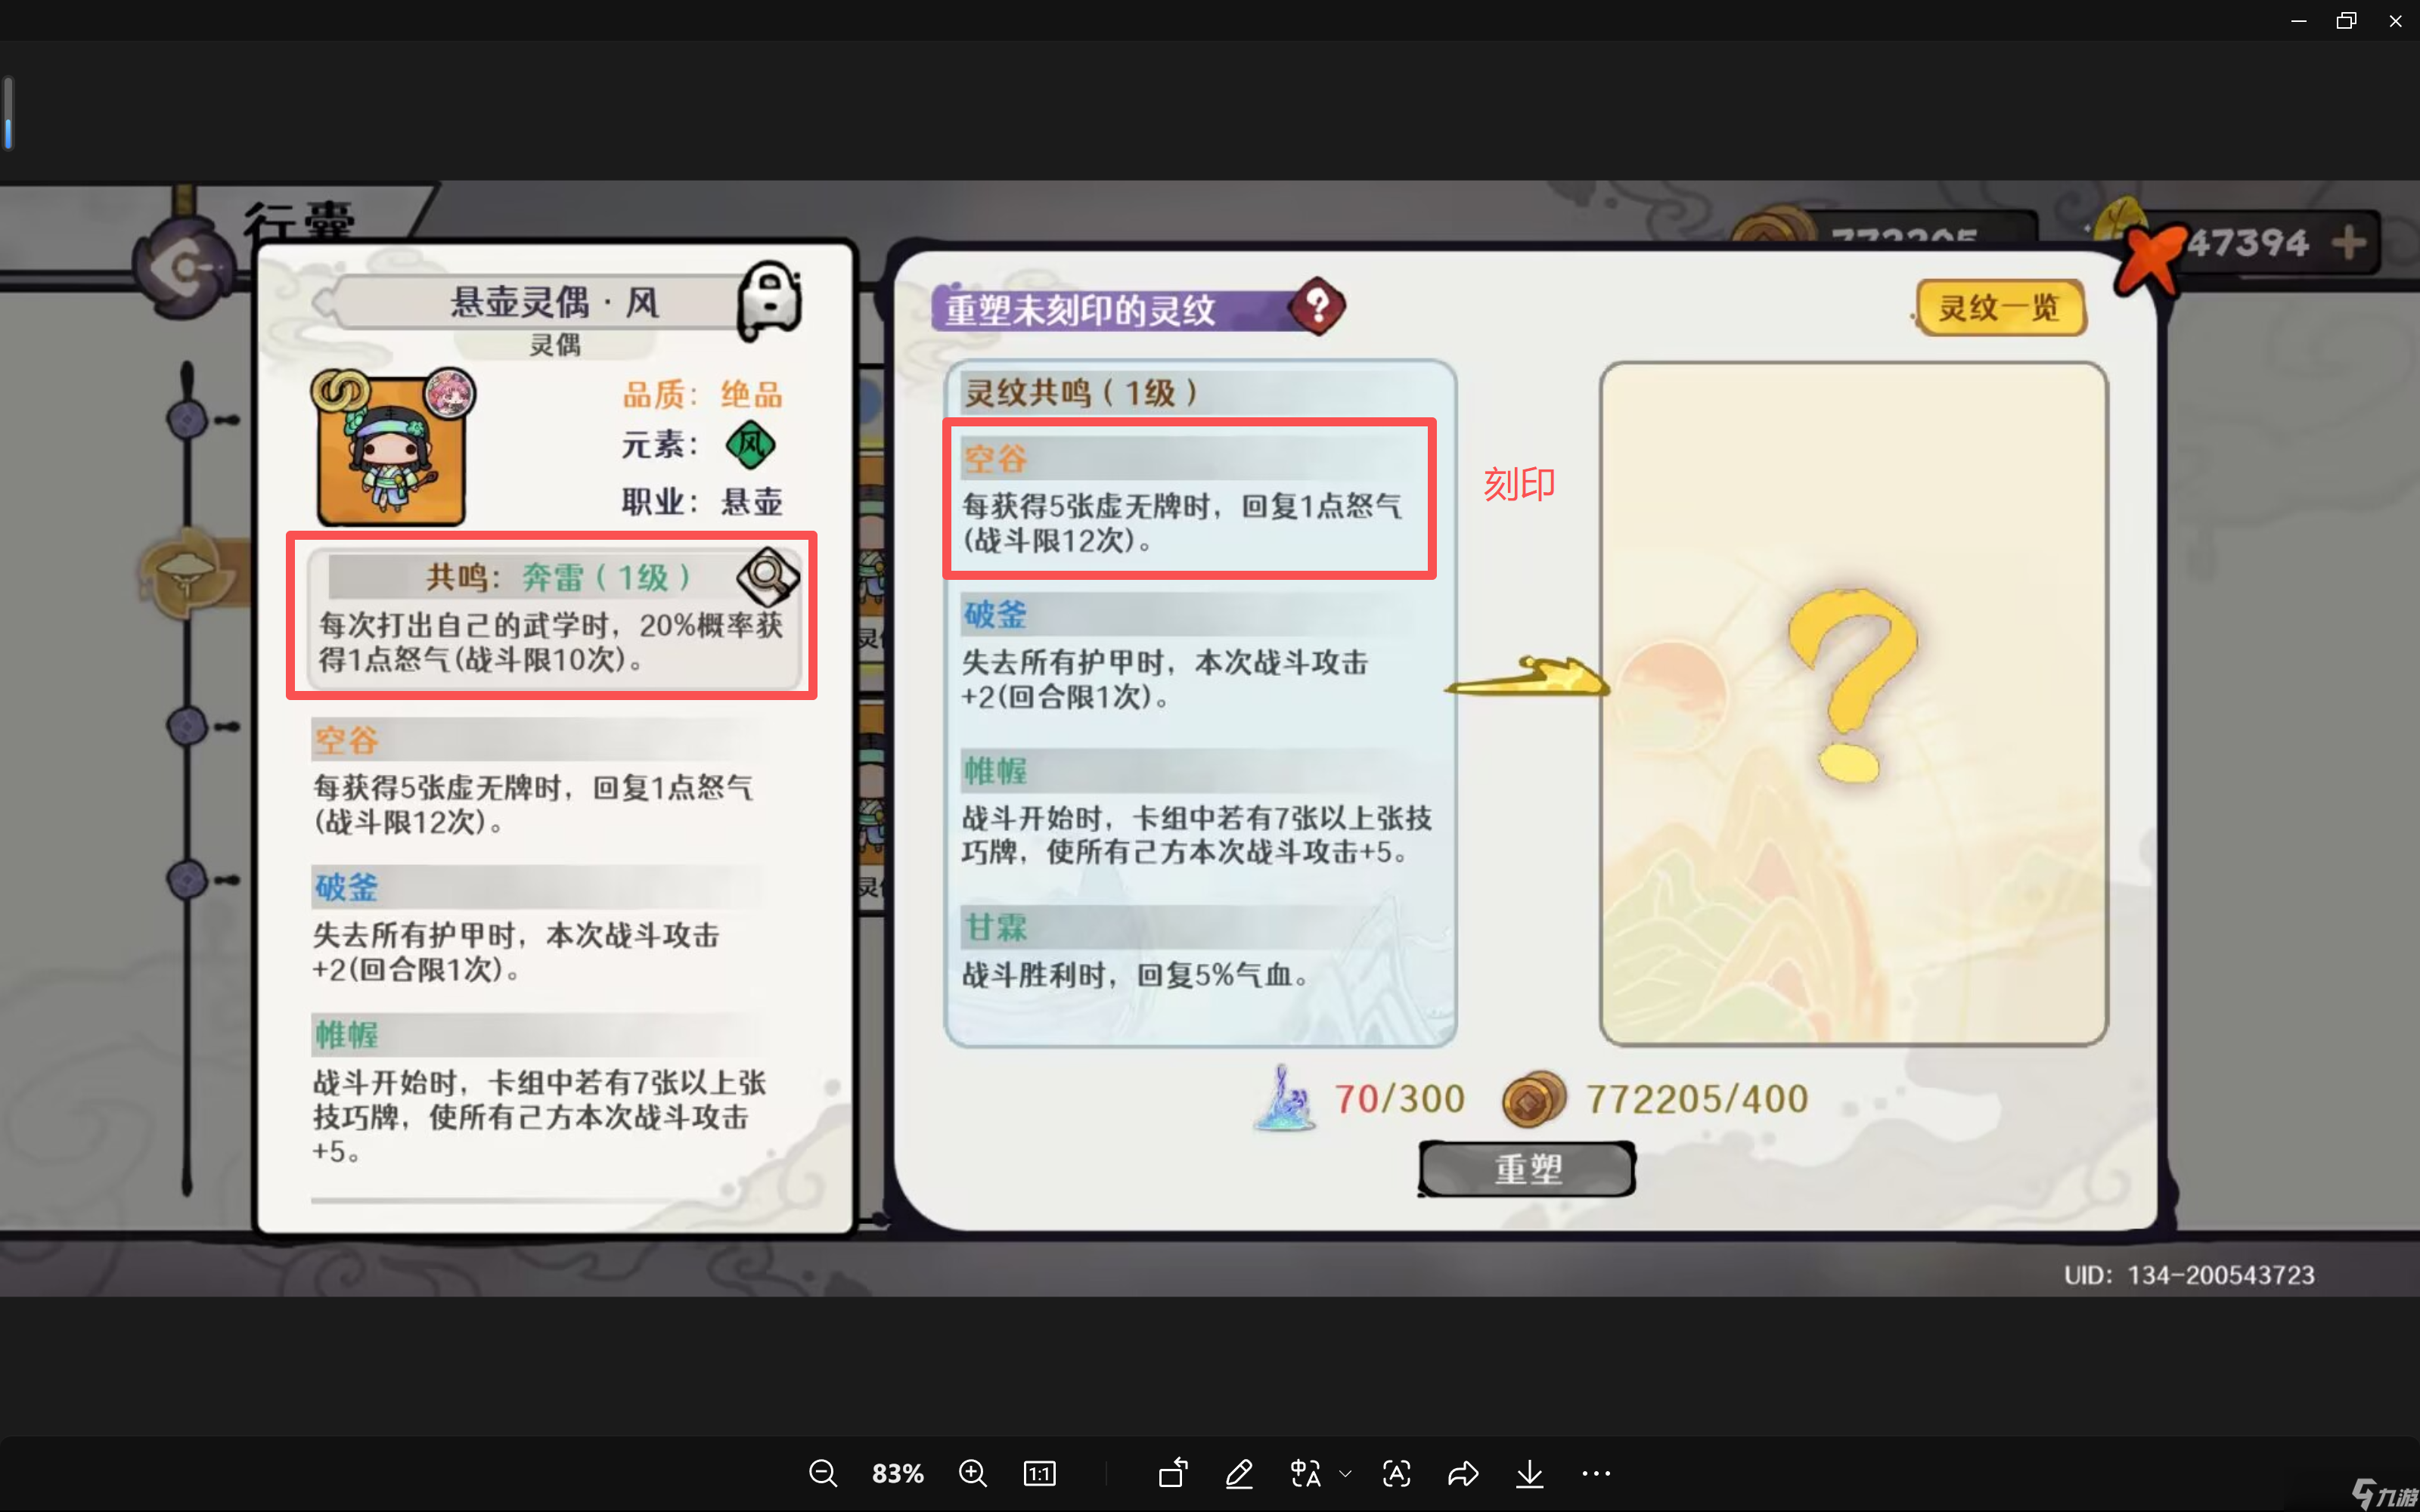Zoom in using the magnifier-plus icon
This screenshot has width=2420, height=1512.
click(973, 1473)
